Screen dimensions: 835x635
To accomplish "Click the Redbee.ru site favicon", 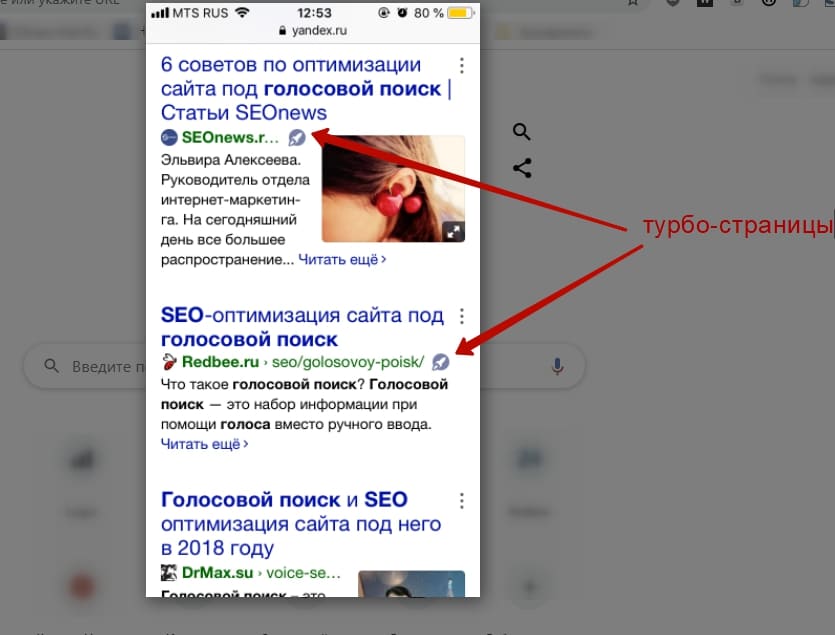I will tap(169, 362).
